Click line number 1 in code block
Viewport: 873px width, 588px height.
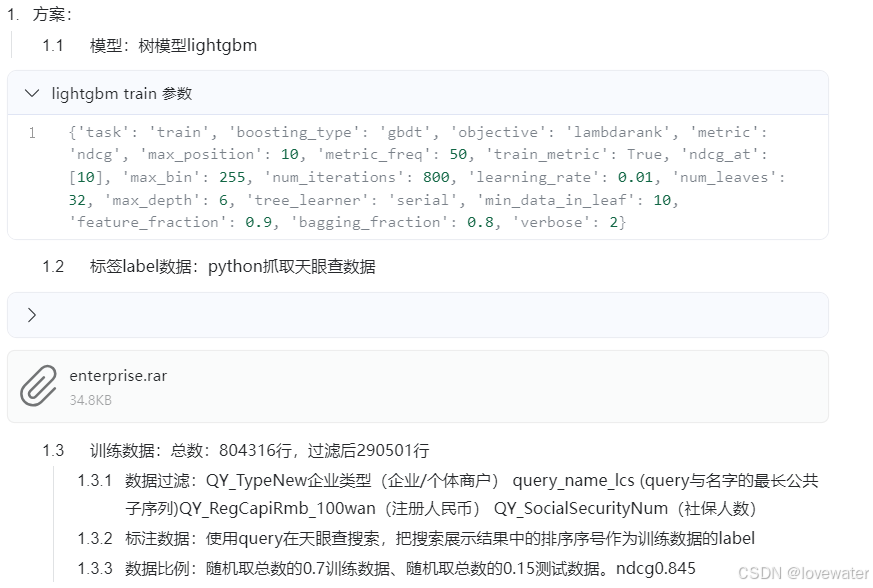pyautogui.click(x=32, y=133)
